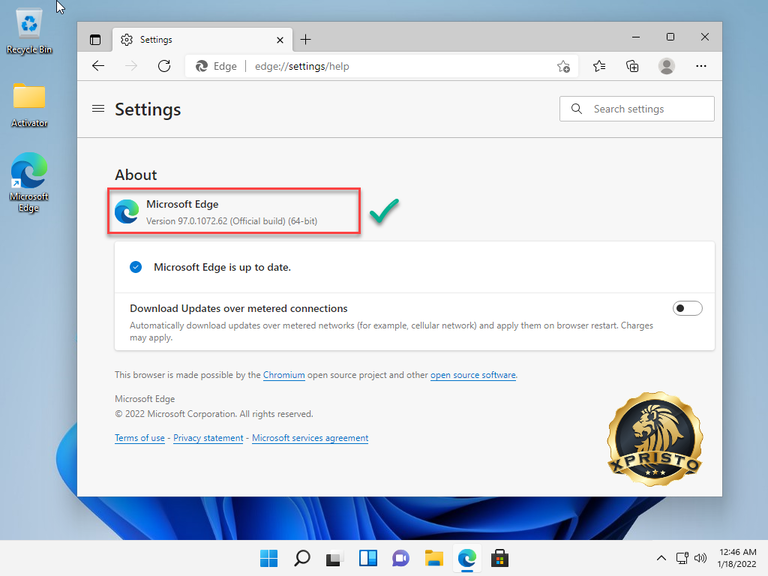Maximize the Edge window
The image size is (768, 576).
[671, 37]
